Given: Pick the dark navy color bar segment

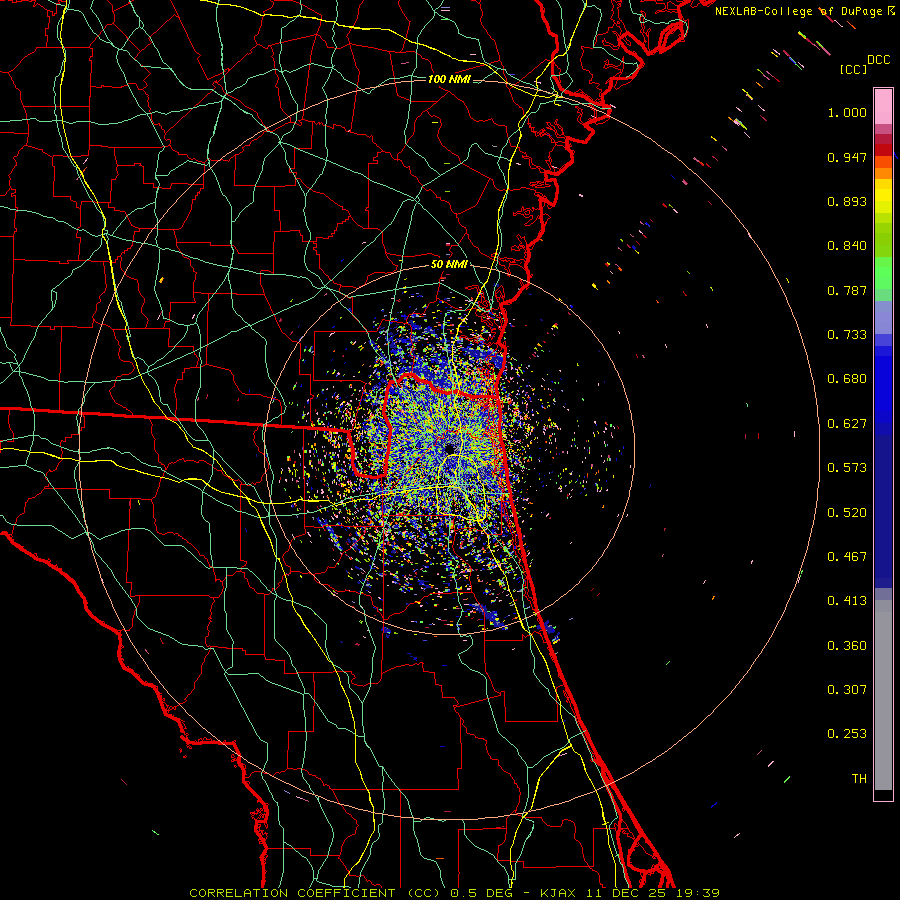Looking at the screenshot, I should [x=883, y=505].
